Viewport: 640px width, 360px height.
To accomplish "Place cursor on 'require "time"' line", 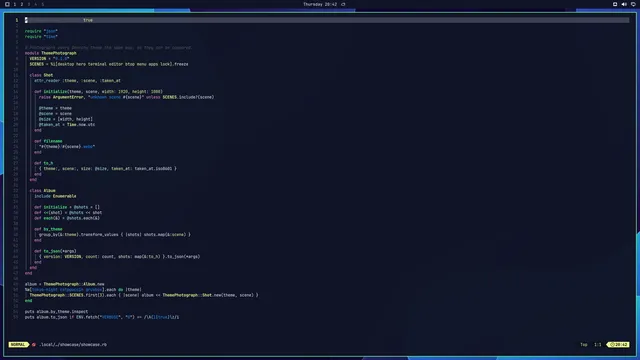I will [x=41, y=36].
